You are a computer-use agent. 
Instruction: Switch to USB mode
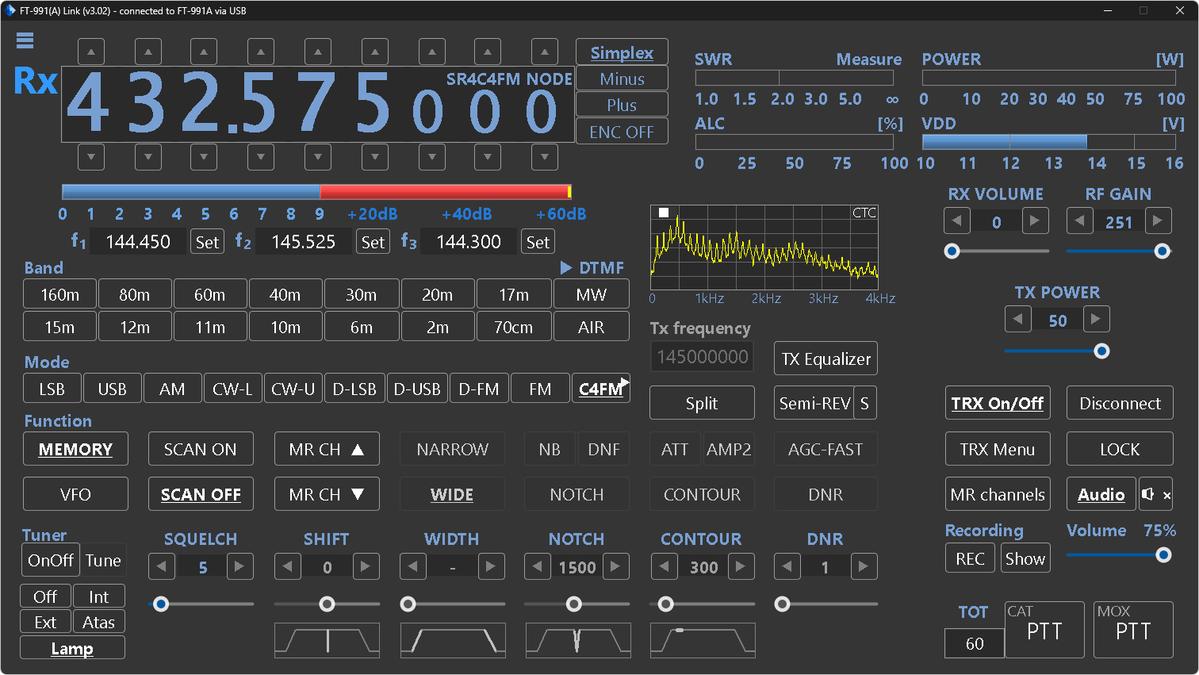tap(112, 389)
